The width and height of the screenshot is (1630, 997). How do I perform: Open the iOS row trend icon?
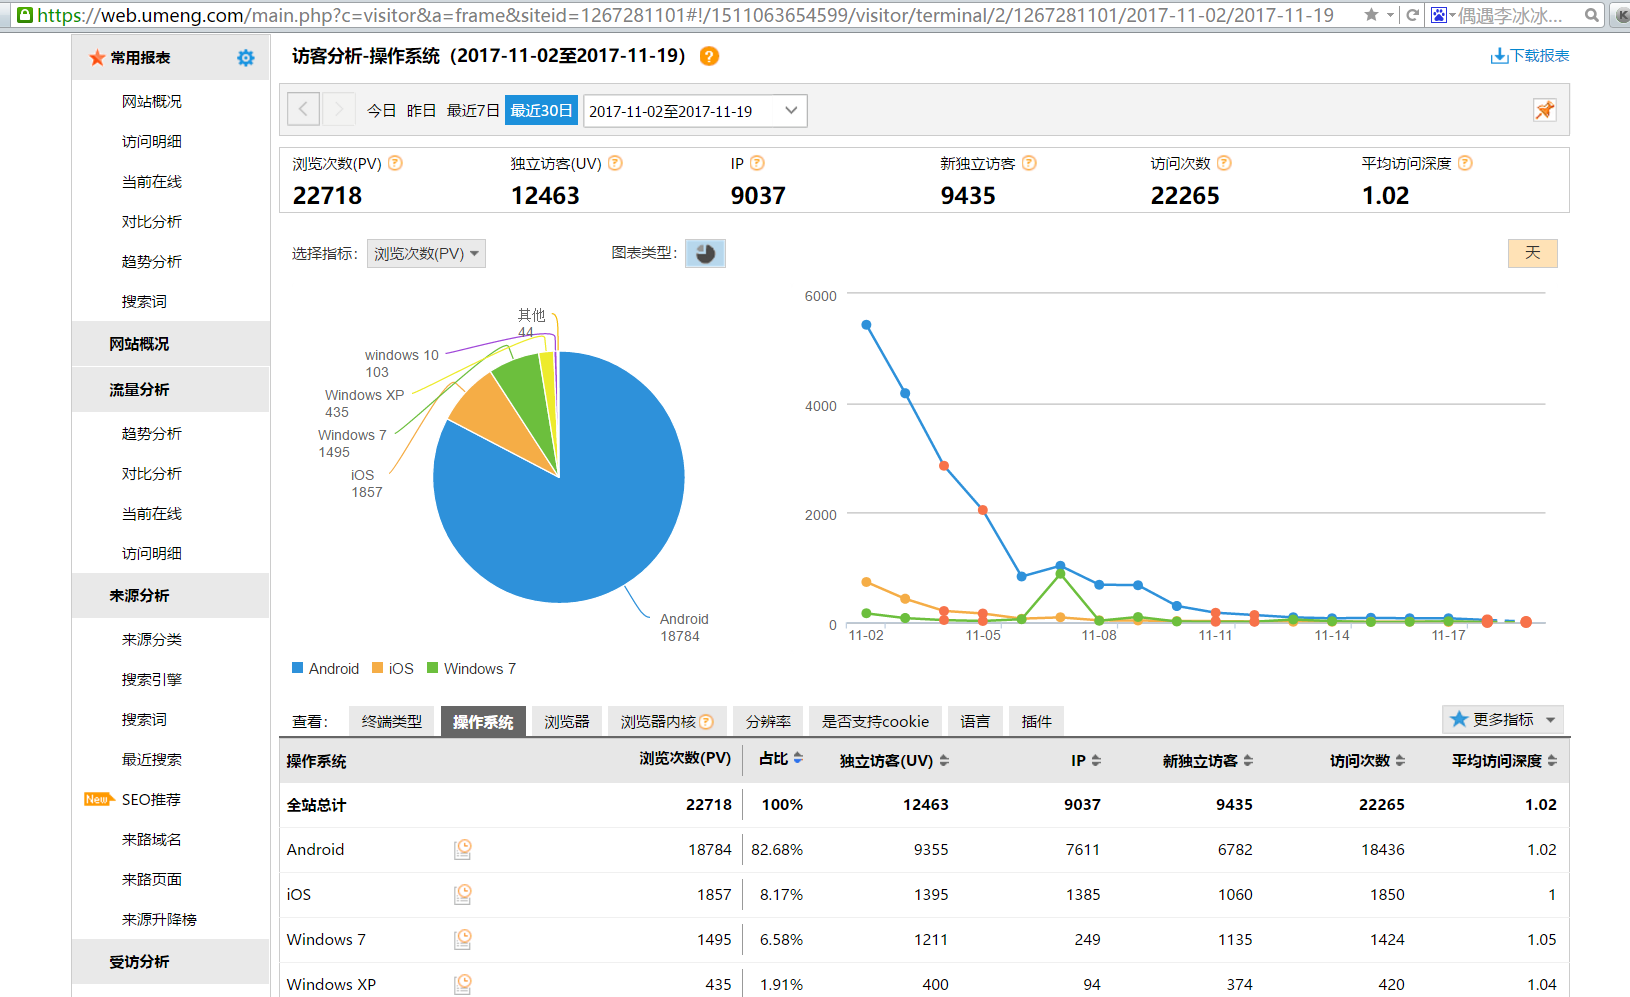[x=462, y=895]
